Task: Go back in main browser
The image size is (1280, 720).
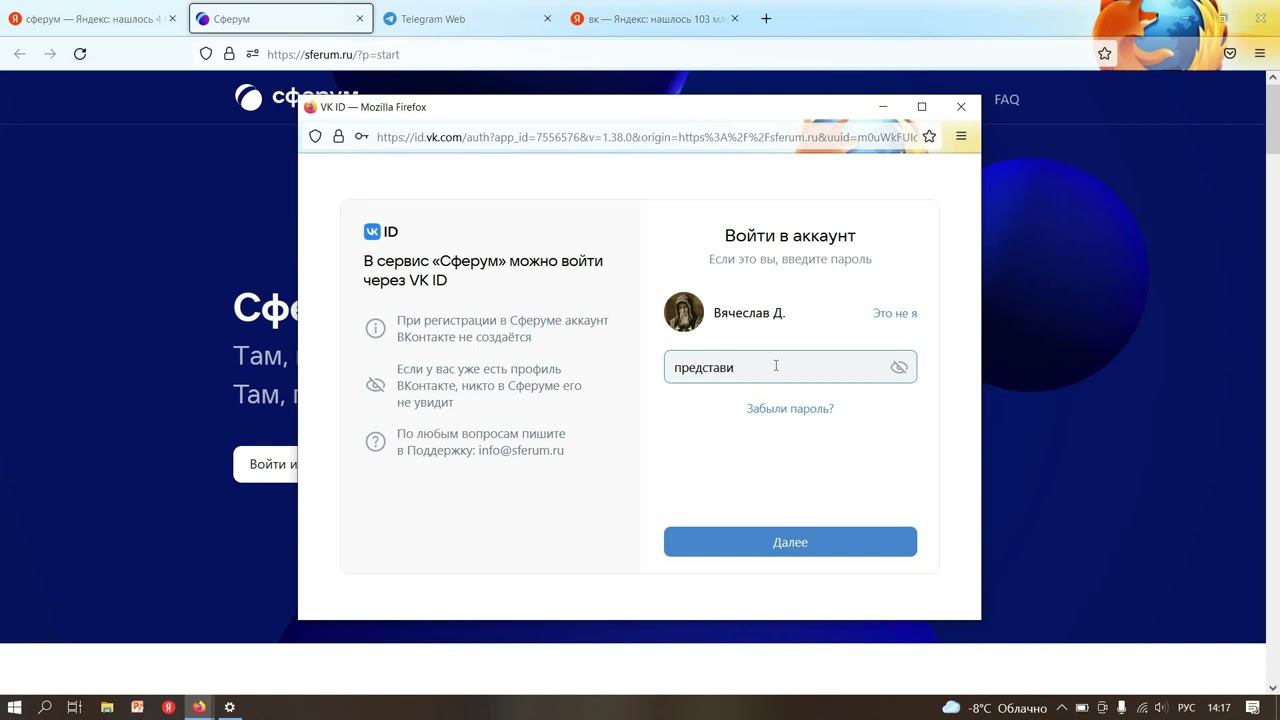Action: [x=20, y=54]
